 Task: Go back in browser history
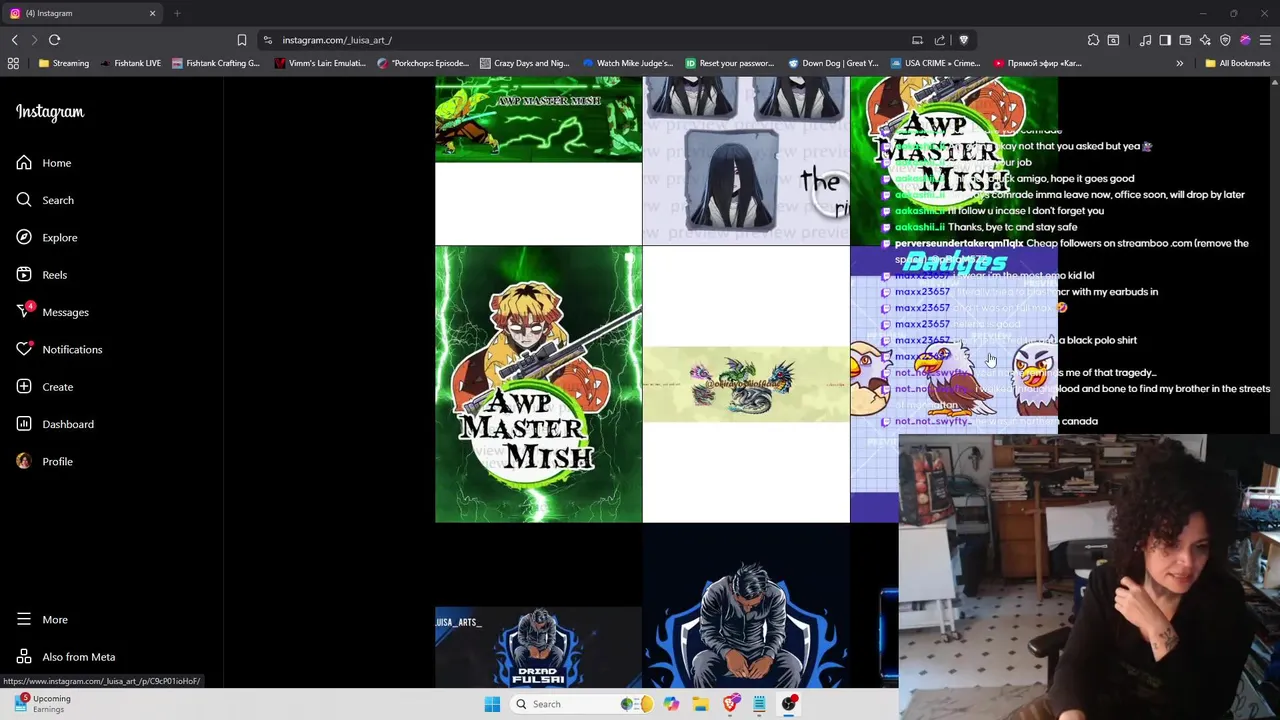(x=14, y=40)
